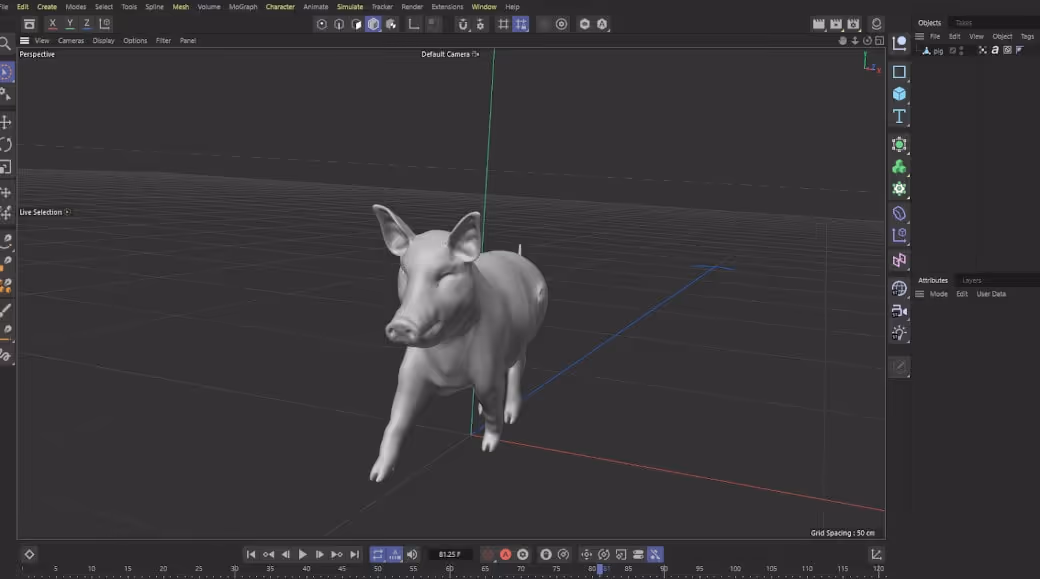The width and height of the screenshot is (1040, 579).
Task: Click User Data in Attributes panel
Action: pyautogui.click(x=991, y=294)
